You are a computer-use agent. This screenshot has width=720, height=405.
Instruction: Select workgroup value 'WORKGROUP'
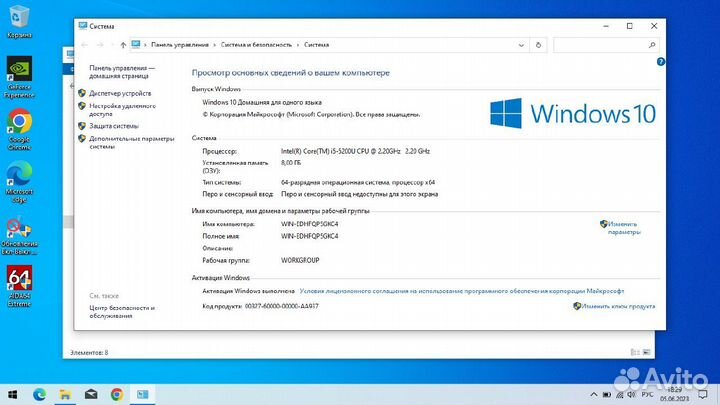click(x=300, y=260)
